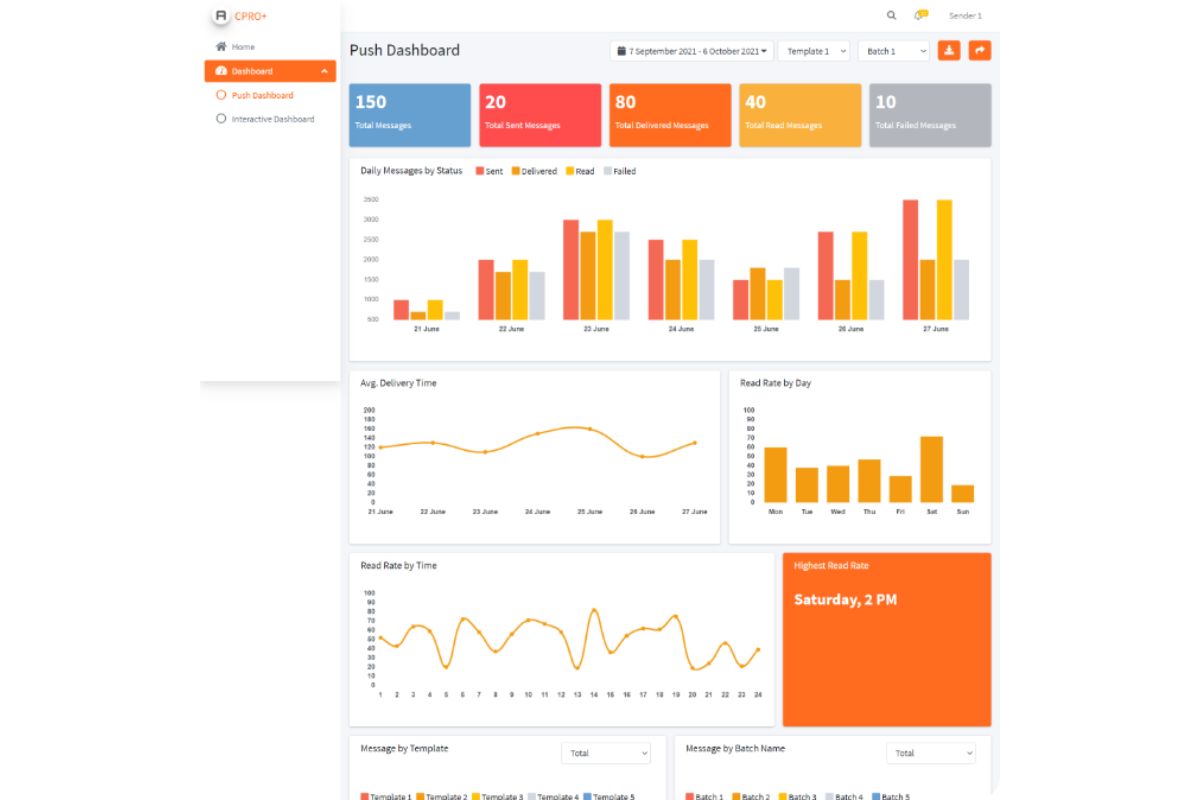Click the Total Delivered Messages card

[x=670, y=115]
